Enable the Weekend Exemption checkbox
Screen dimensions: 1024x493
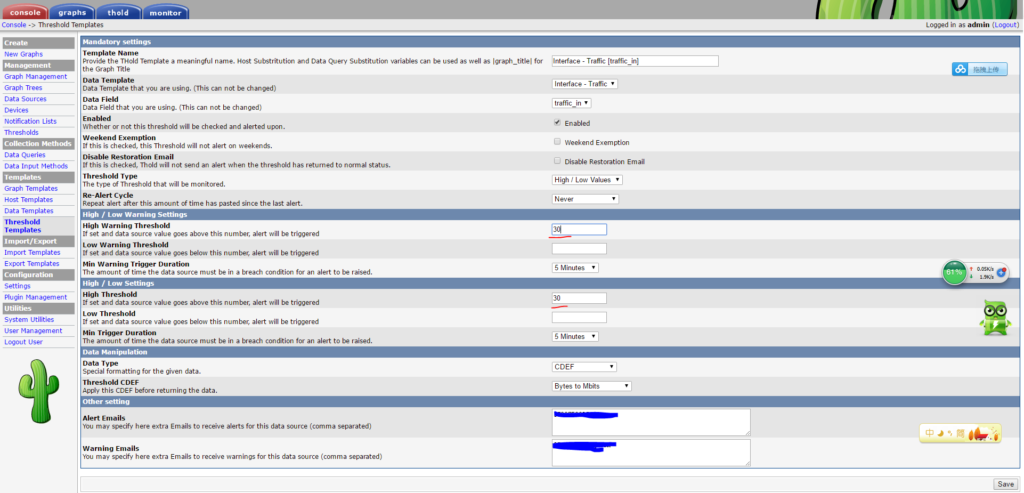(x=557, y=142)
